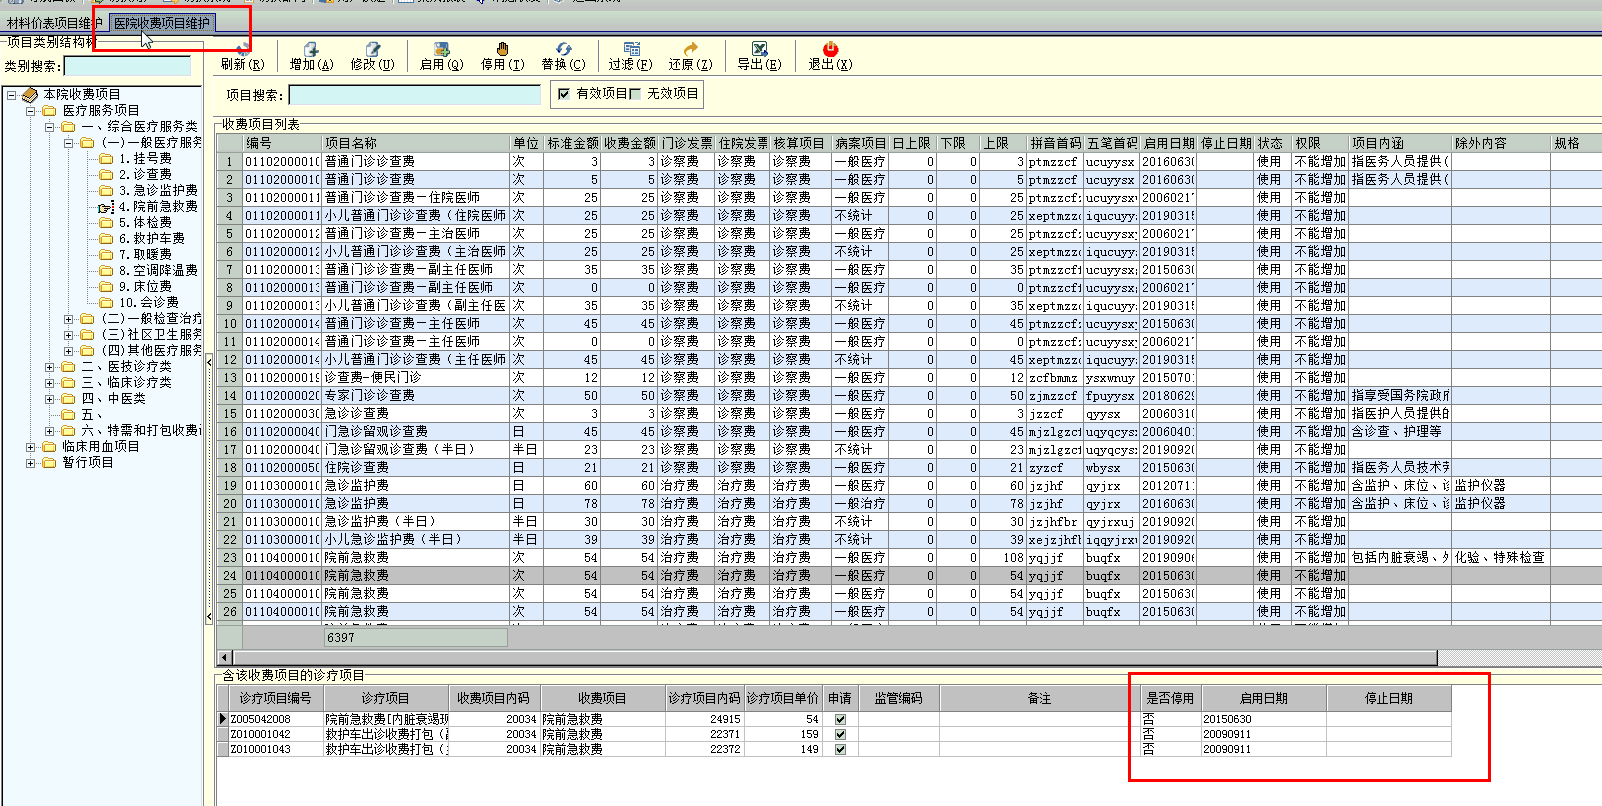Click the 退出(X) red exit icon
Screen dimensions: 1602x806
[830, 49]
